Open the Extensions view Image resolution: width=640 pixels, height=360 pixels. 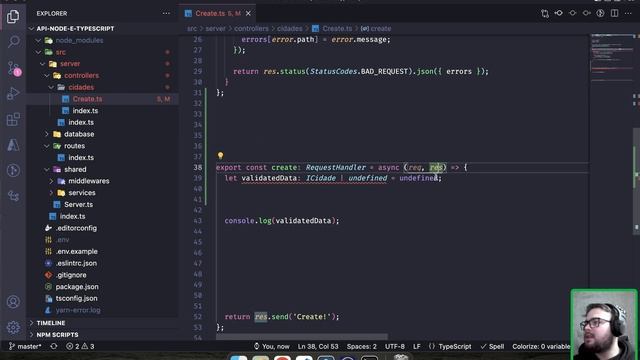(x=13, y=119)
